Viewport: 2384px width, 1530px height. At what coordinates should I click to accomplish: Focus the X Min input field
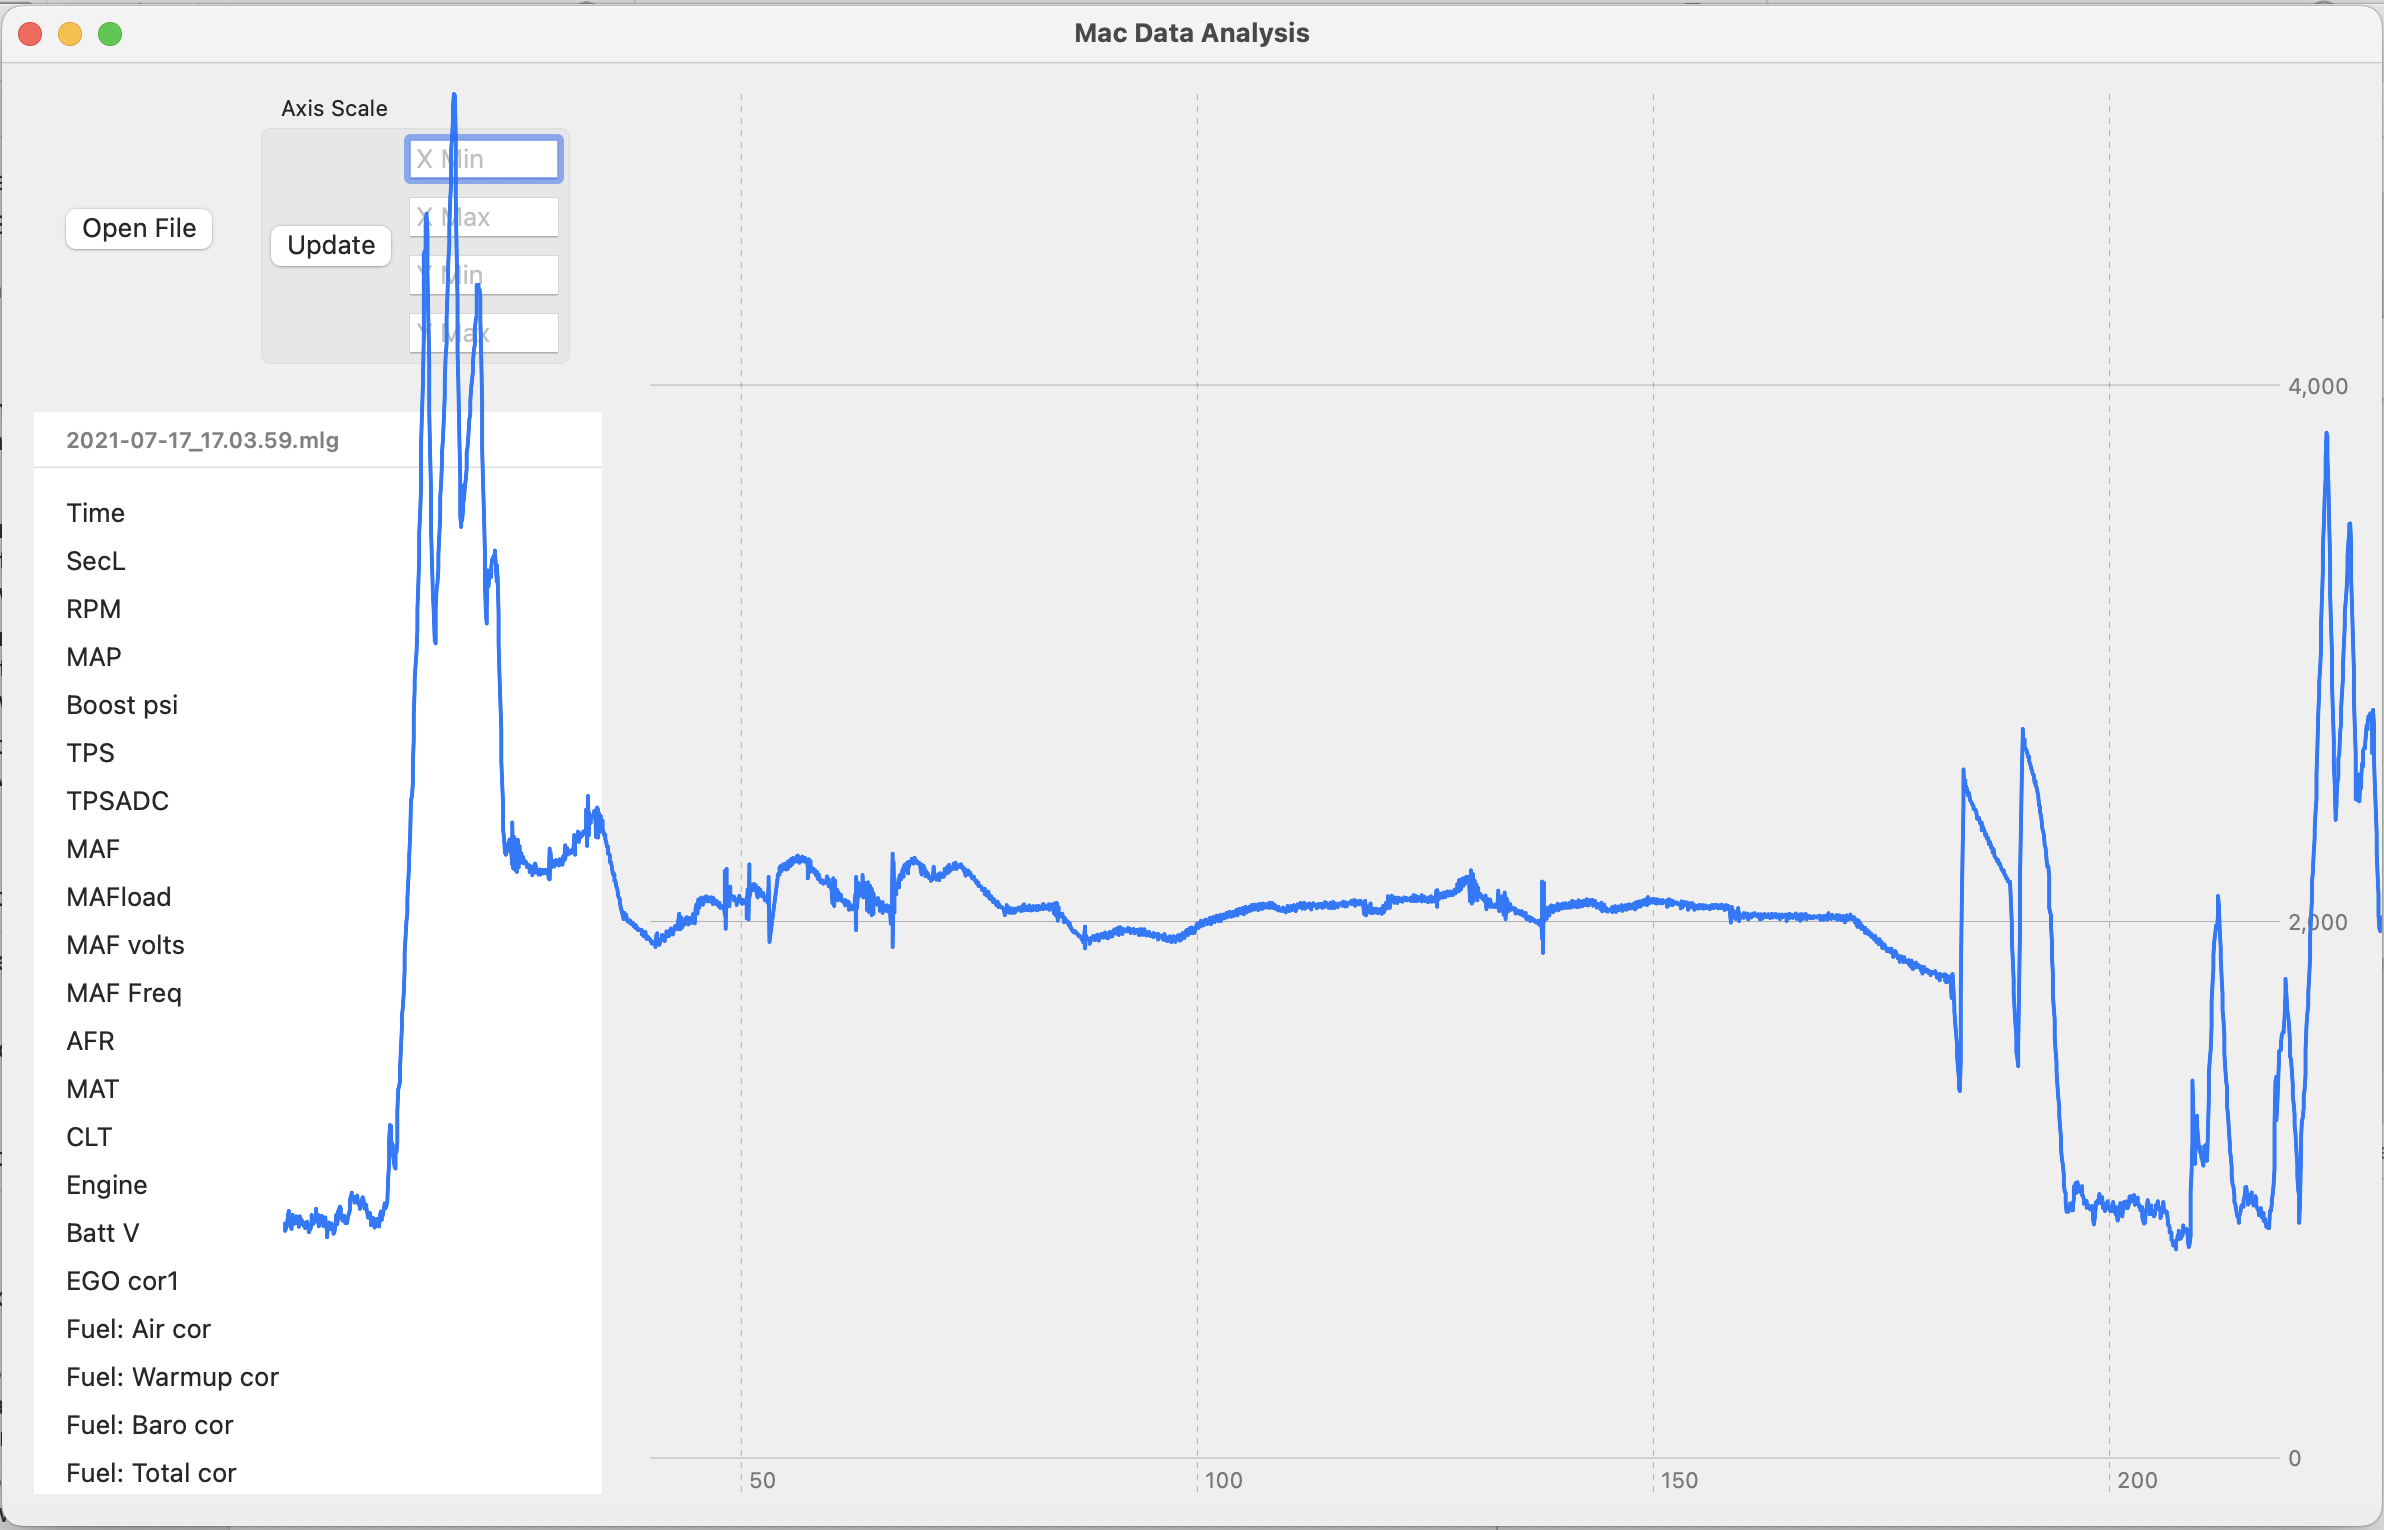point(484,159)
